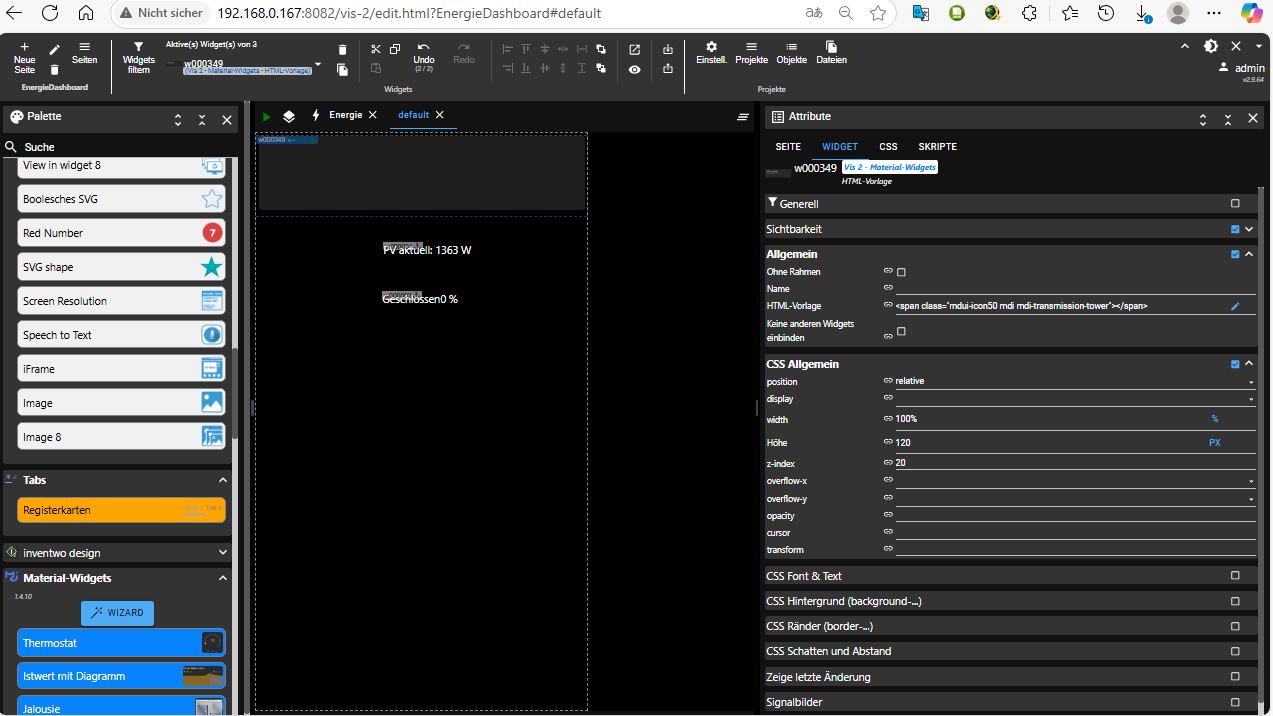Tick Keine anderen Widgets einbinden checkbox
Image resolution: width=1273 pixels, height=716 pixels.
click(x=901, y=331)
